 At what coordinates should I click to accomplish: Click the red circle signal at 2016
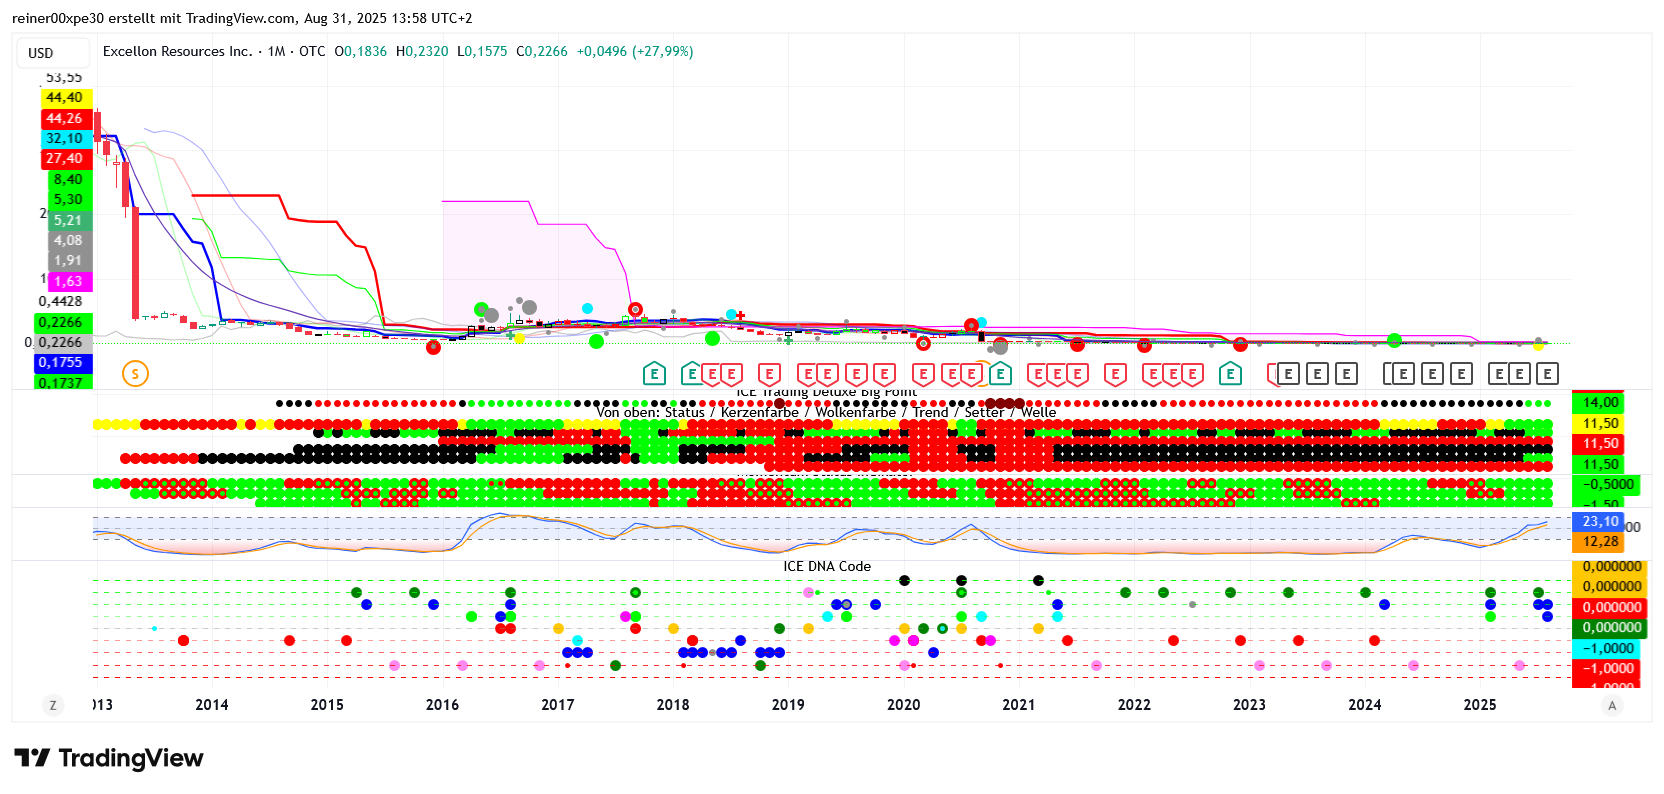433,347
